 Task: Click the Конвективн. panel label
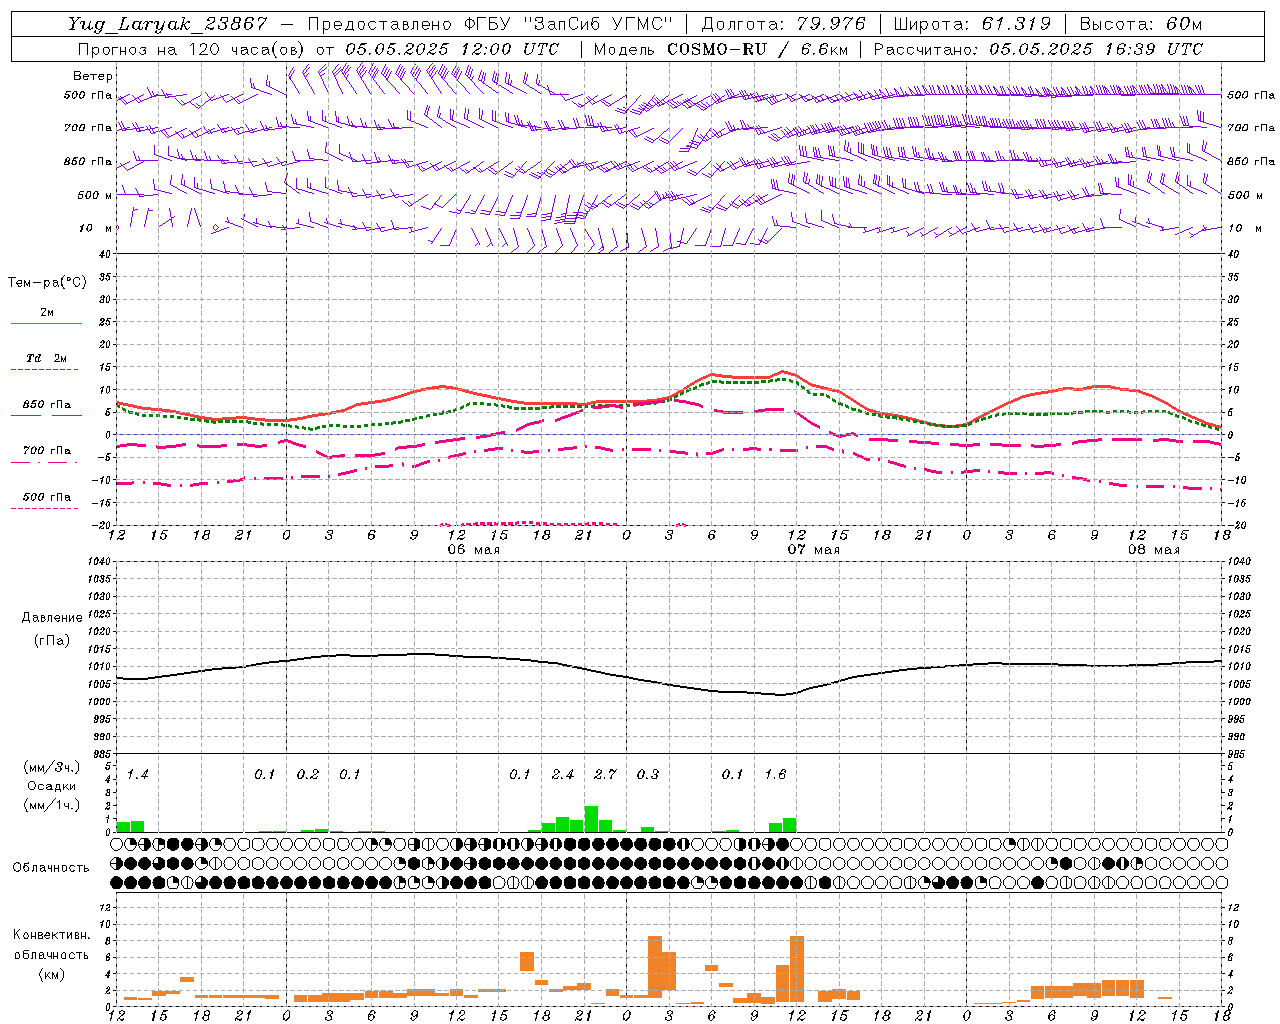[52, 935]
